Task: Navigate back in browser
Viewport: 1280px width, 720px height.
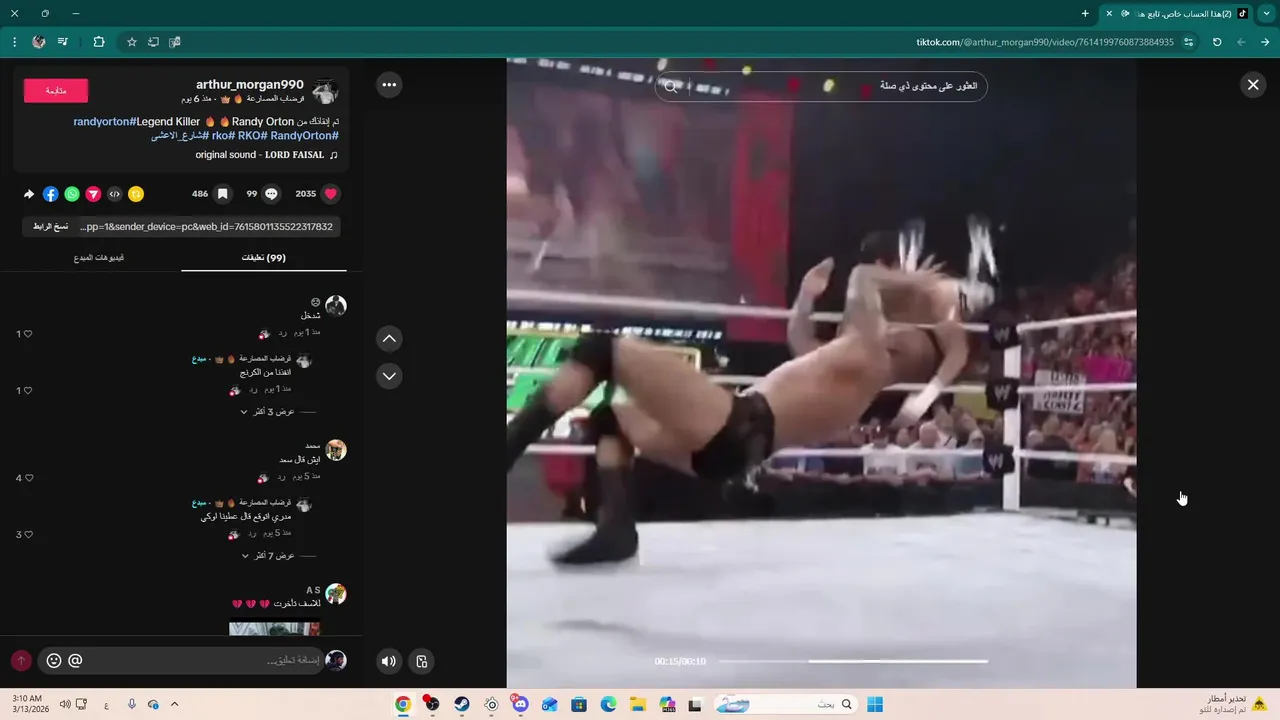Action: point(1265,42)
